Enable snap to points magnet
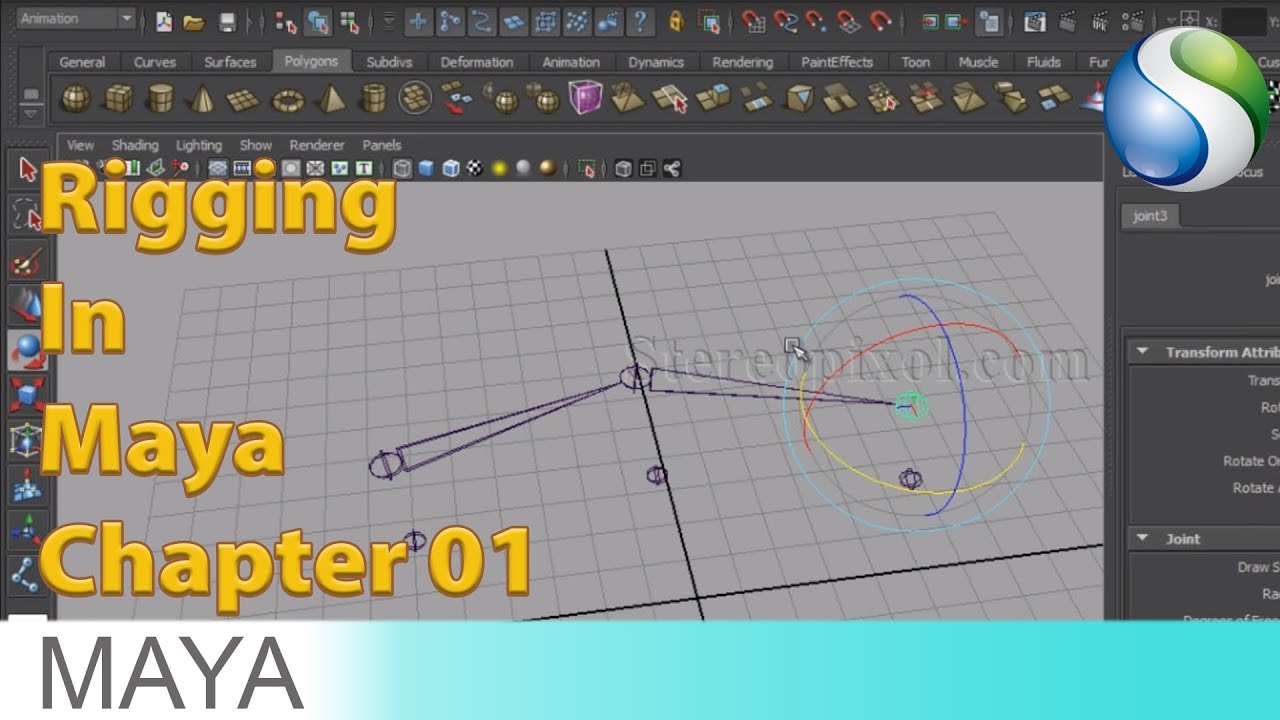This screenshot has width=1280, height=720. point(817,21)
